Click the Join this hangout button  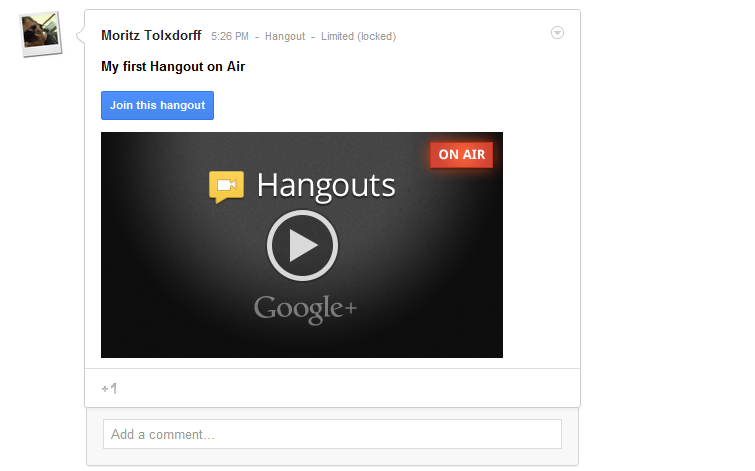point(157,105)
